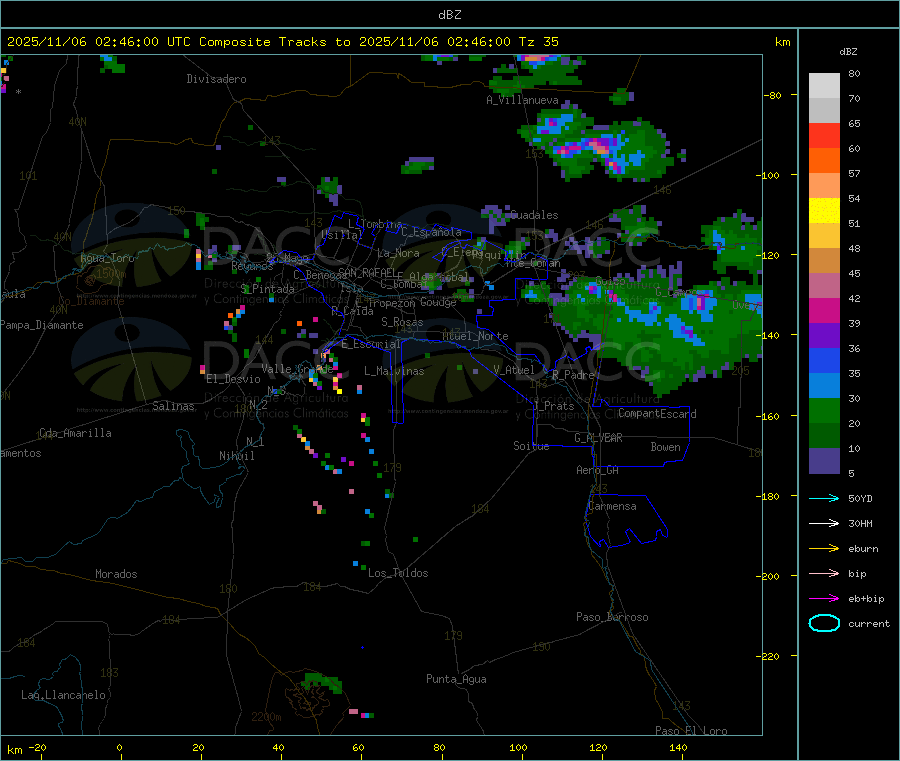This screenshot has width=900, height=761.
Task: Click the Carmensa place label
Action: pyautogui.click(x=612, y=506)
